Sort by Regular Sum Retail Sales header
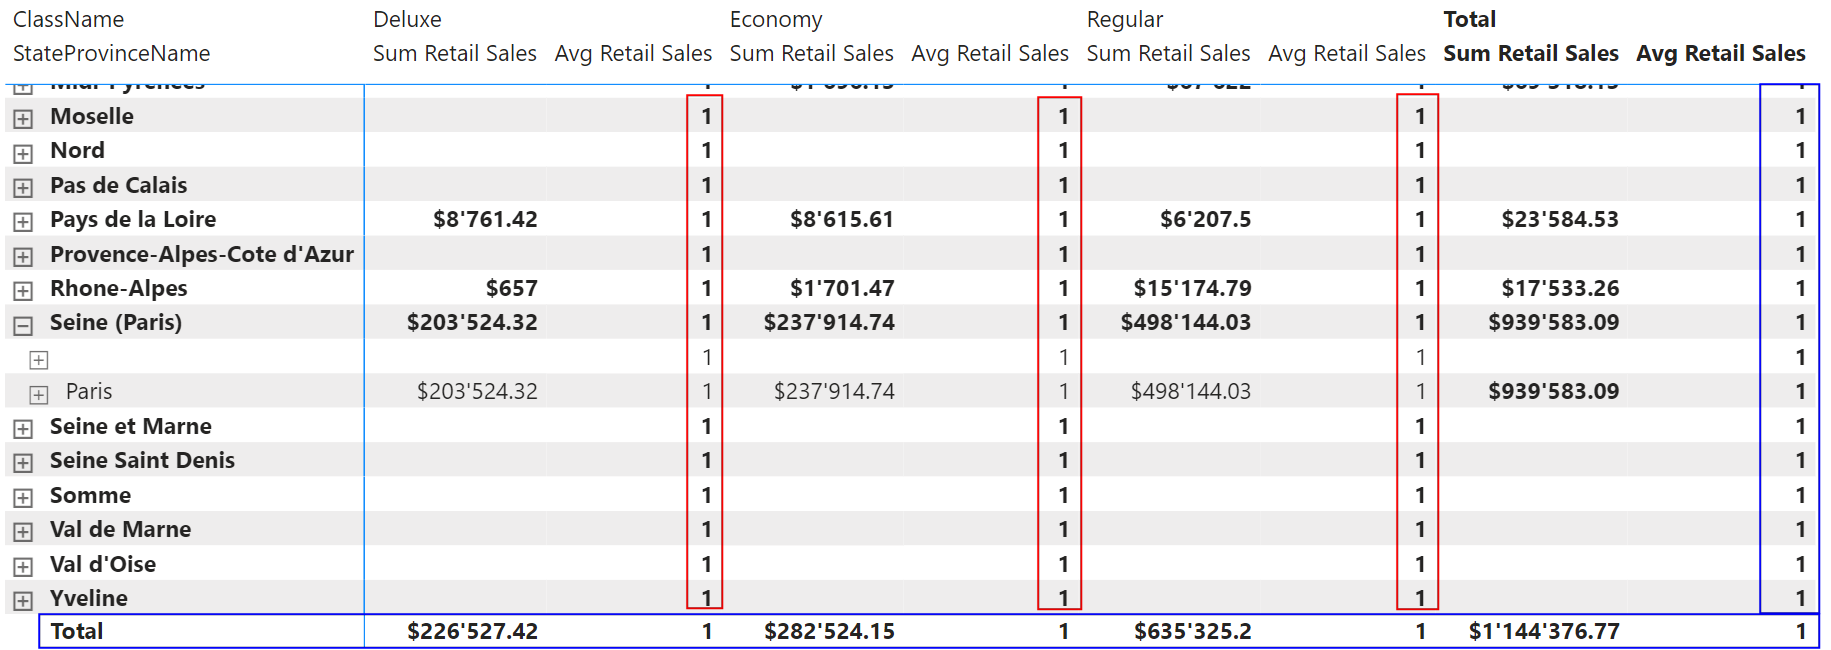 [x=1168, y=54]
